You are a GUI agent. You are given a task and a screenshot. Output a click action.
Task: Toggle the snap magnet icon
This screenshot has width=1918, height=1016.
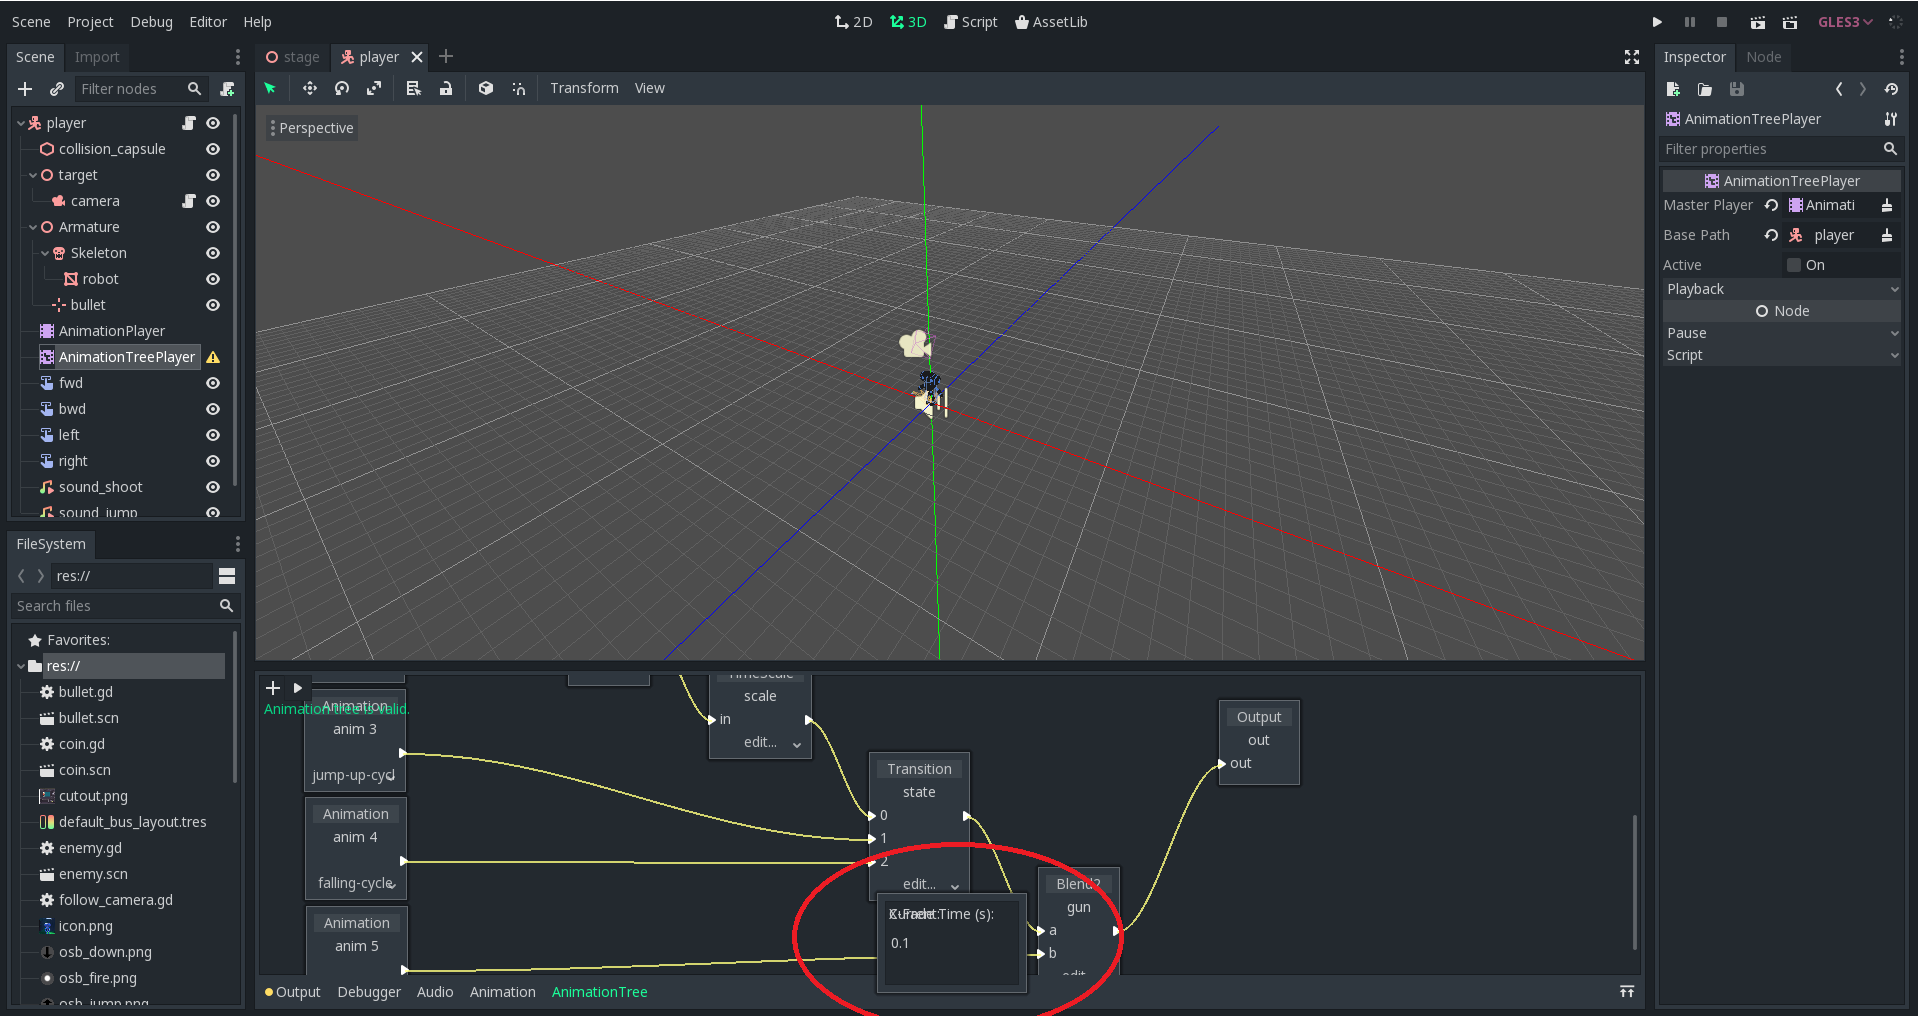coord(518,88)
